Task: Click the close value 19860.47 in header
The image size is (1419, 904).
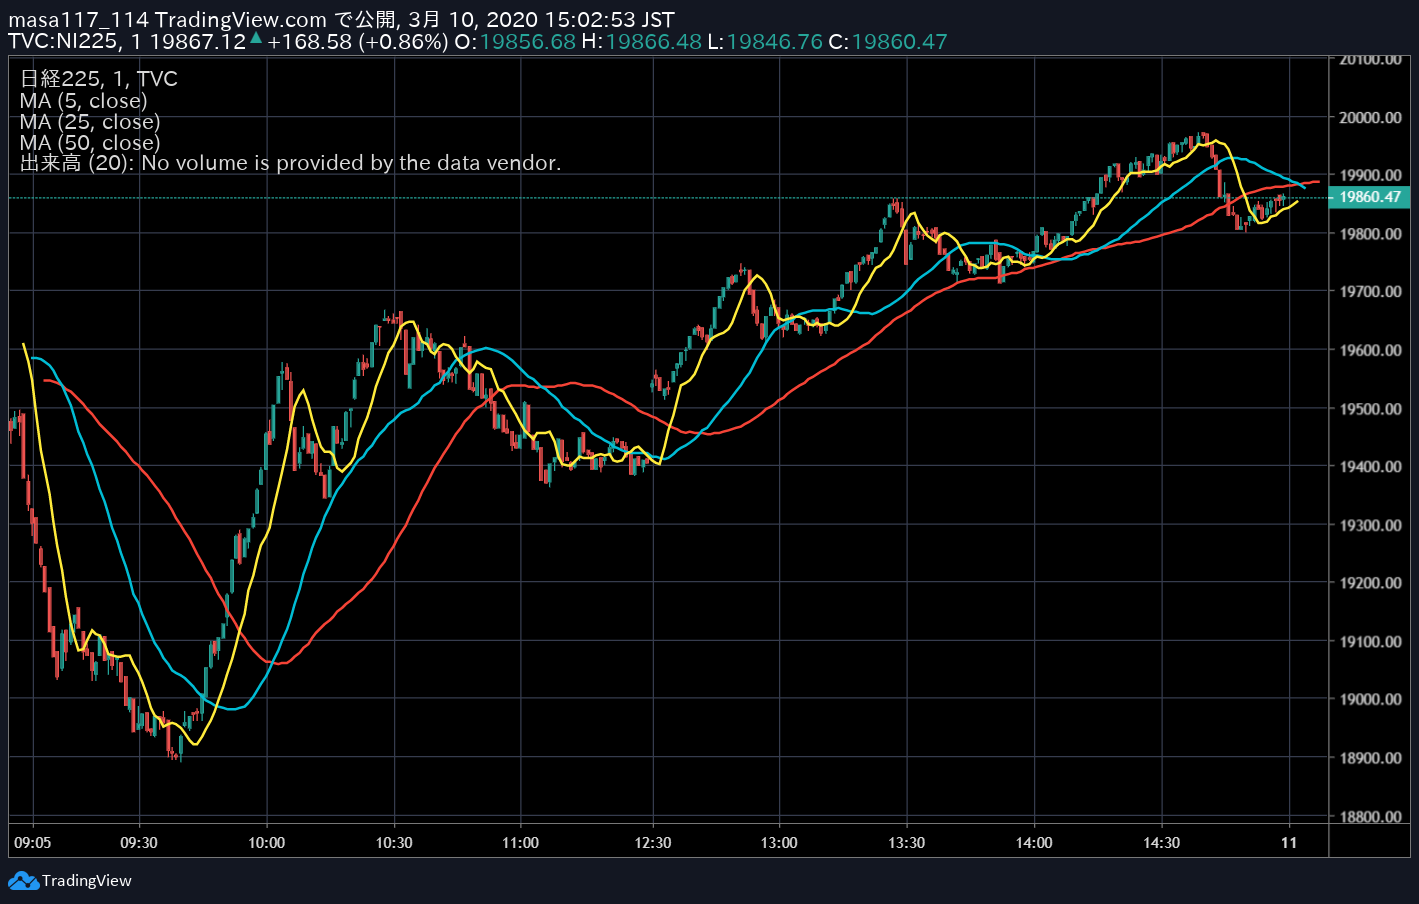Action: (899, 42)
